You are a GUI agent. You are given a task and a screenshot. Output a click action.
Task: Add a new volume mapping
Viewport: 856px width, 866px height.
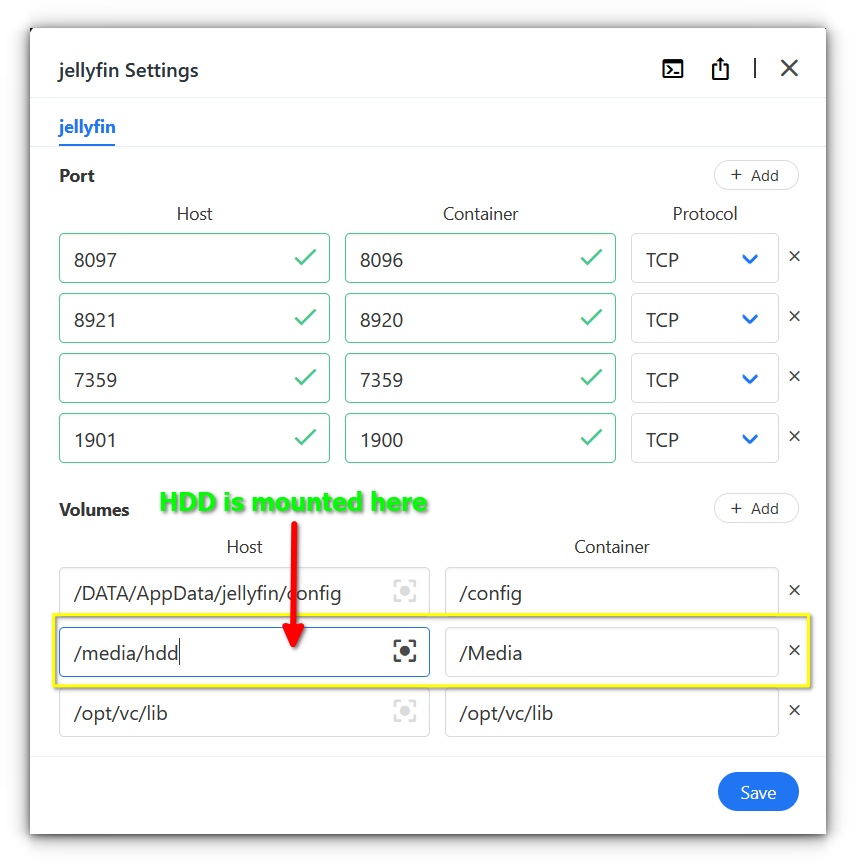[x=756, y=508]
